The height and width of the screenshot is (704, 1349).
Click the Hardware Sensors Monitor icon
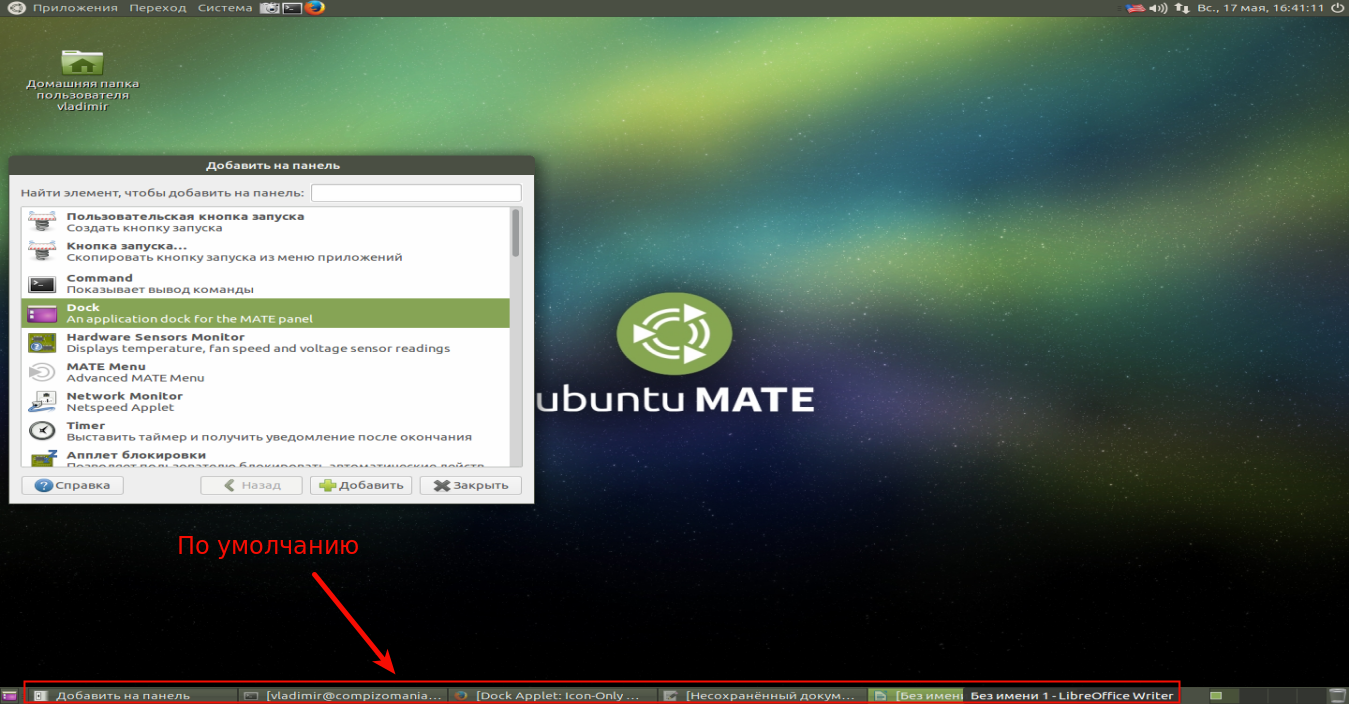click(42, 343)
